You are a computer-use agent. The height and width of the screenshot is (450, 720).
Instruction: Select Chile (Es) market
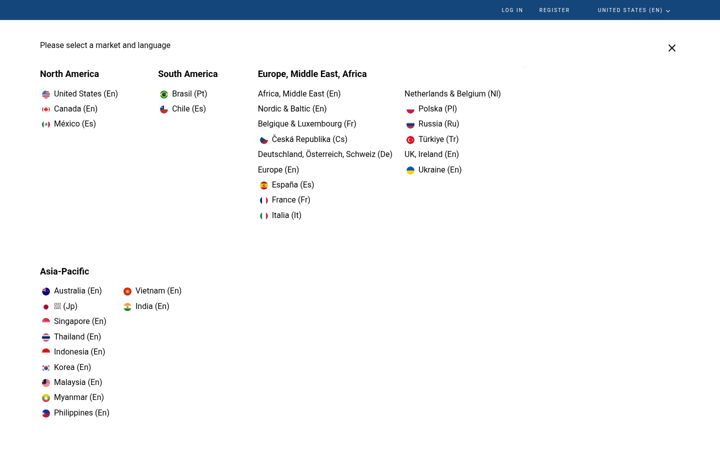[189, 109]
